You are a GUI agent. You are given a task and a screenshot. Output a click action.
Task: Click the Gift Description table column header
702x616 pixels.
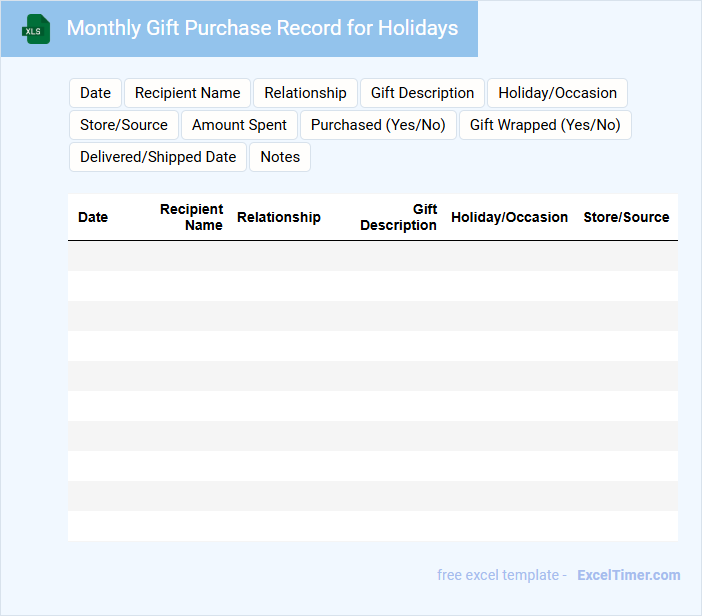(x=398, y=217)
